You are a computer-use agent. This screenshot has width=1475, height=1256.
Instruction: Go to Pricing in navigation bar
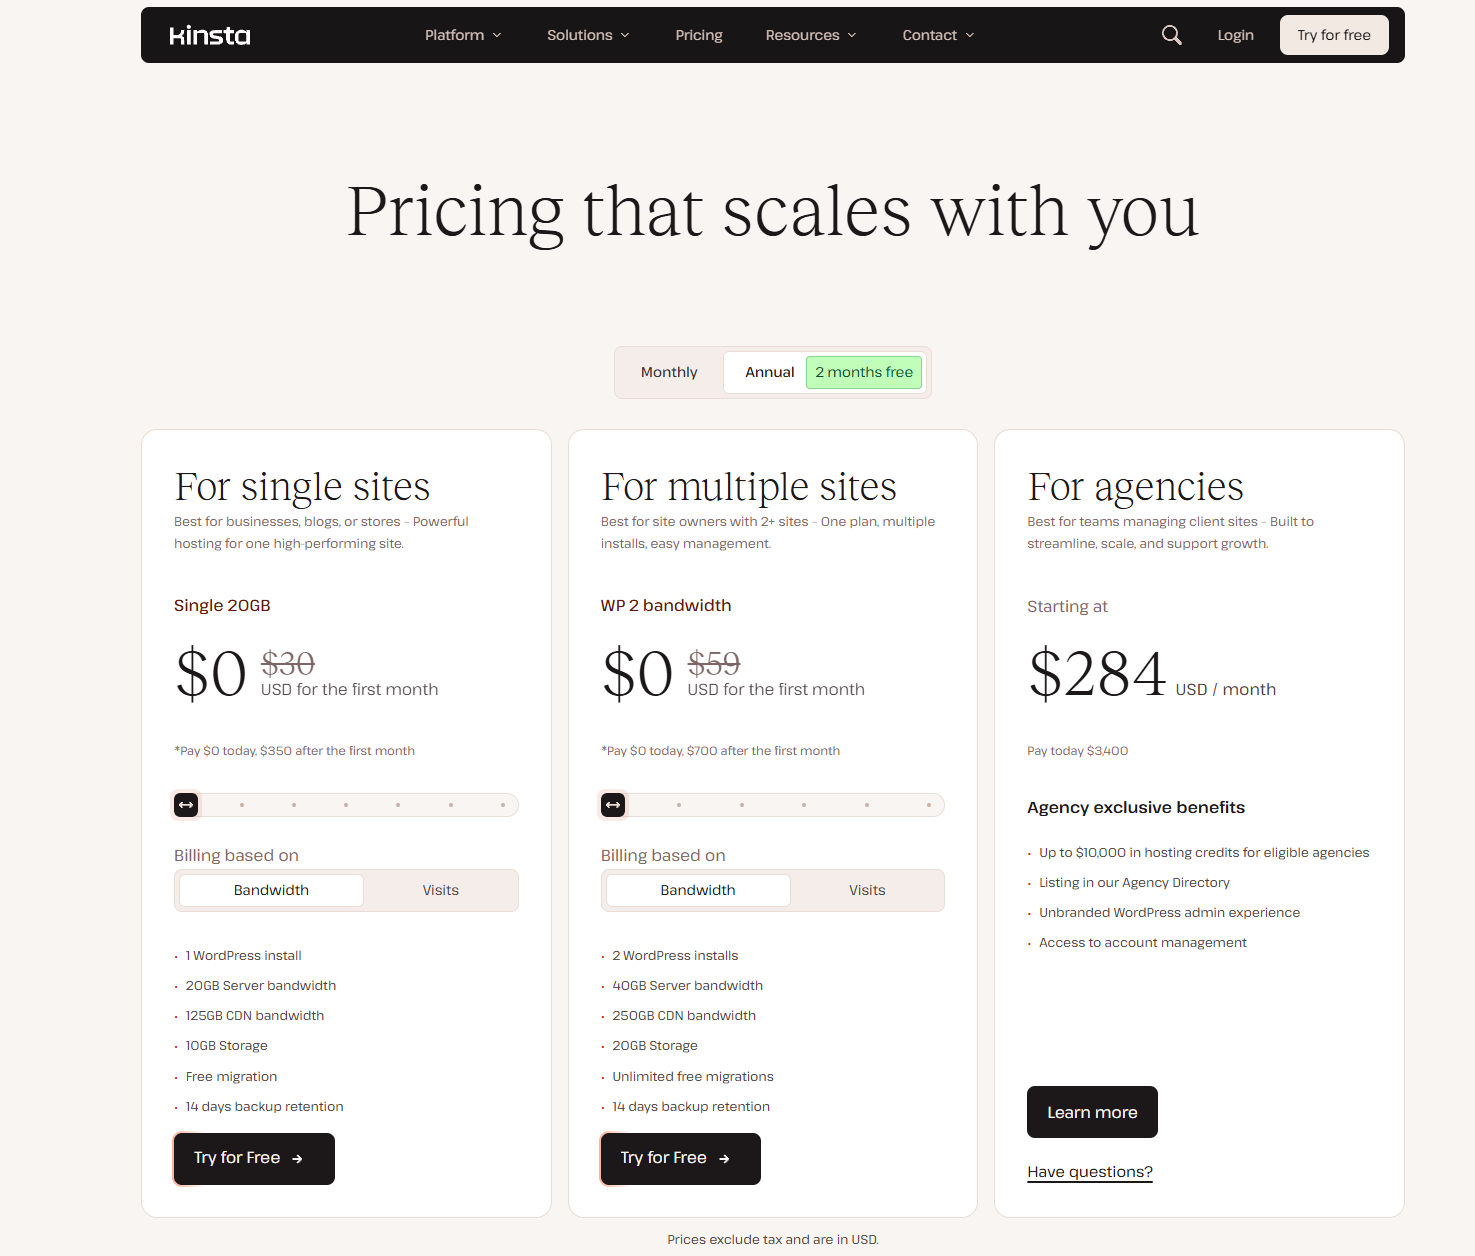pyautogui.click(x=699, y=35)
